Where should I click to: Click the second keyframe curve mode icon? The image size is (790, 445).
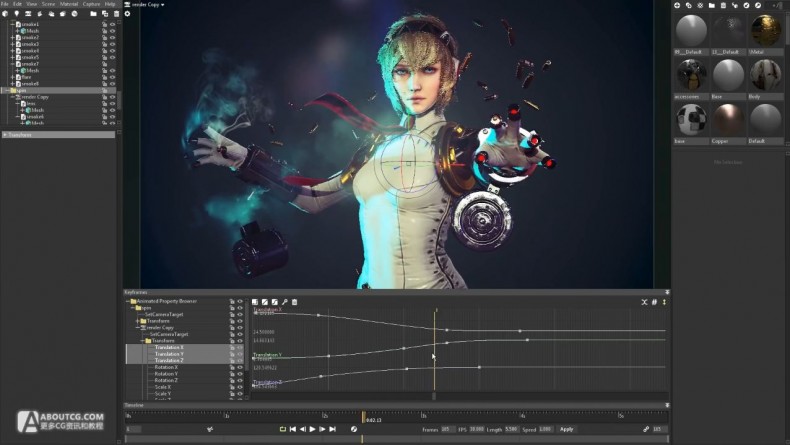(265, 302)
